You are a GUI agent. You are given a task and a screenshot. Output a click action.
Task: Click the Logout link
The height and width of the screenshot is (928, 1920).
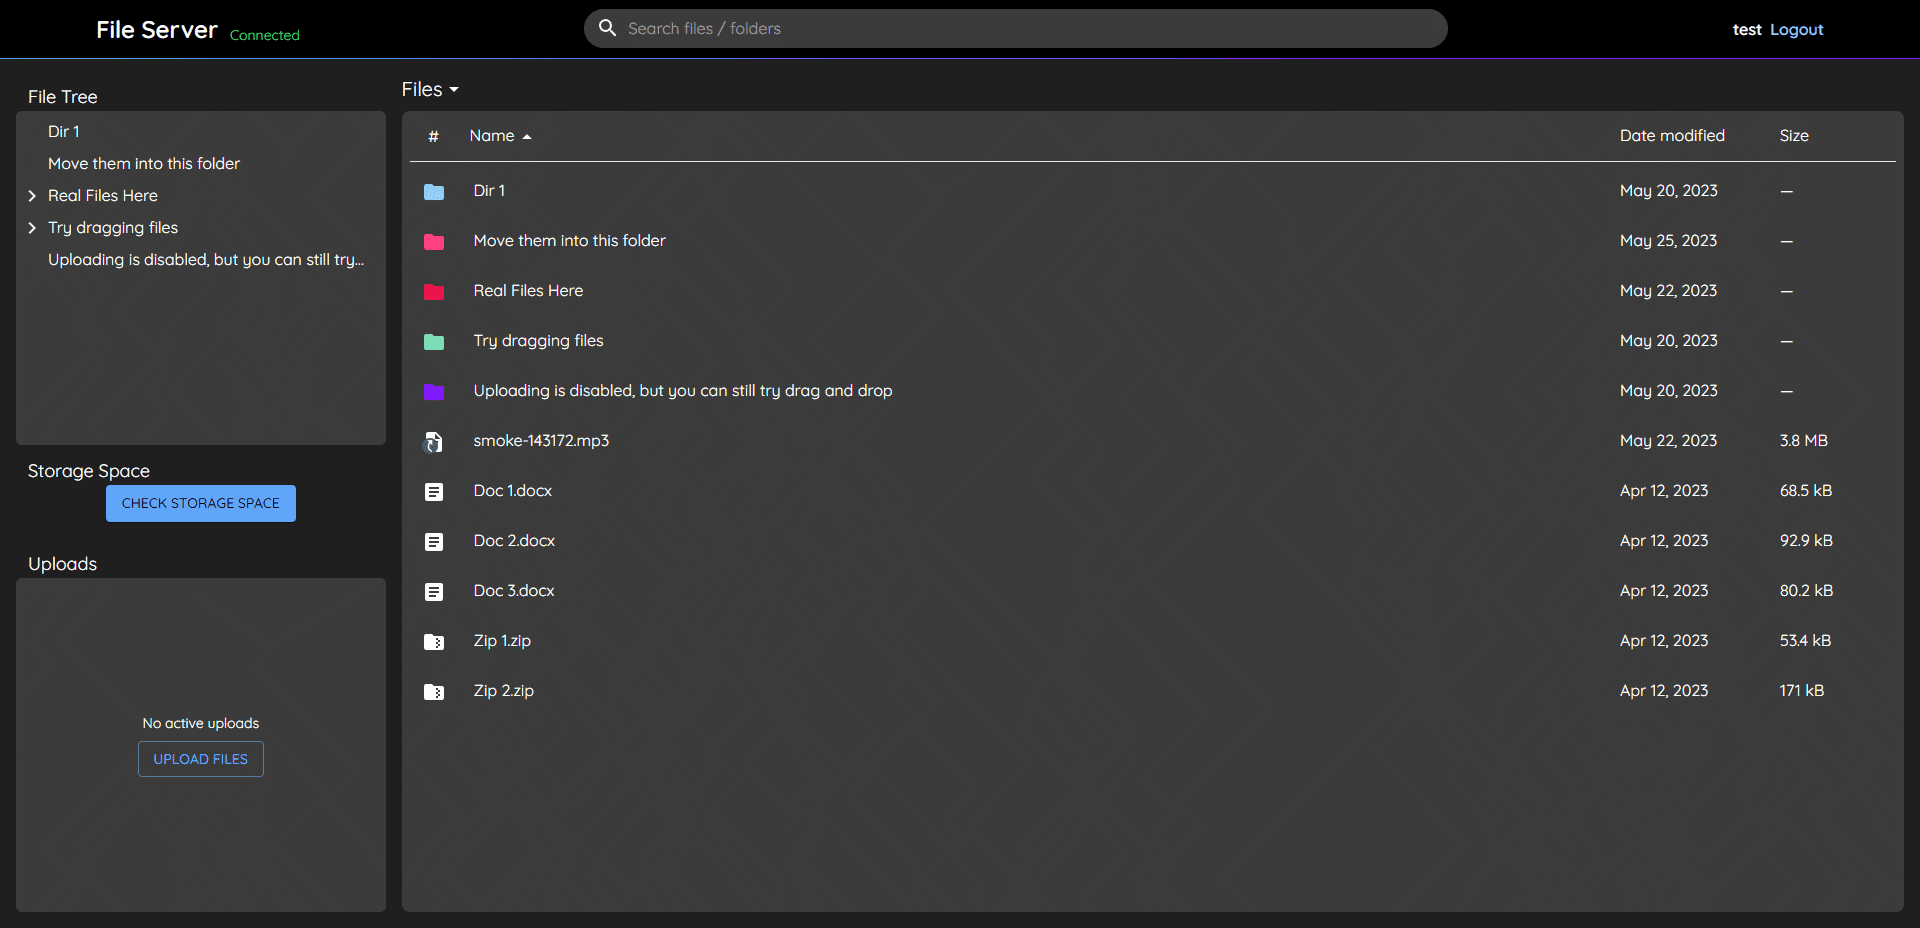tap(1796, 29)
